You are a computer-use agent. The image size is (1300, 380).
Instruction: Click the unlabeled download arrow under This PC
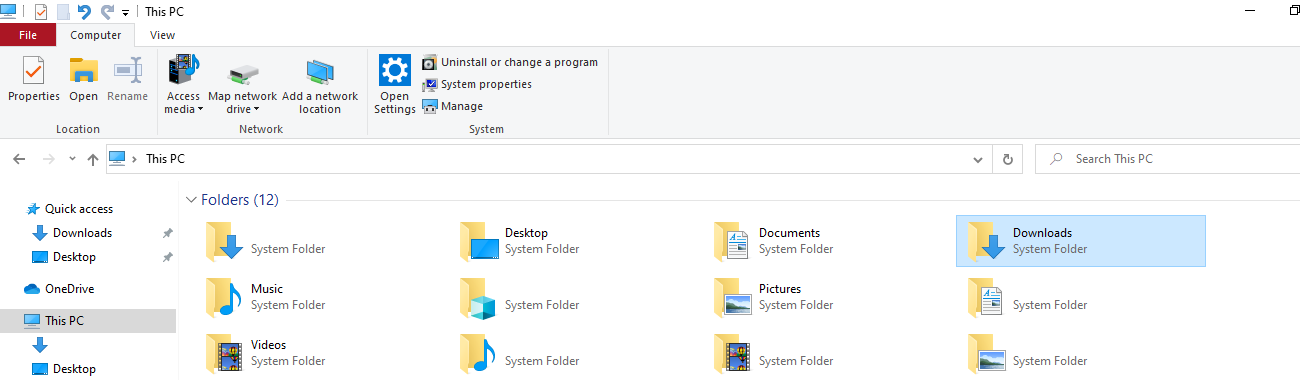click(40, 345)
